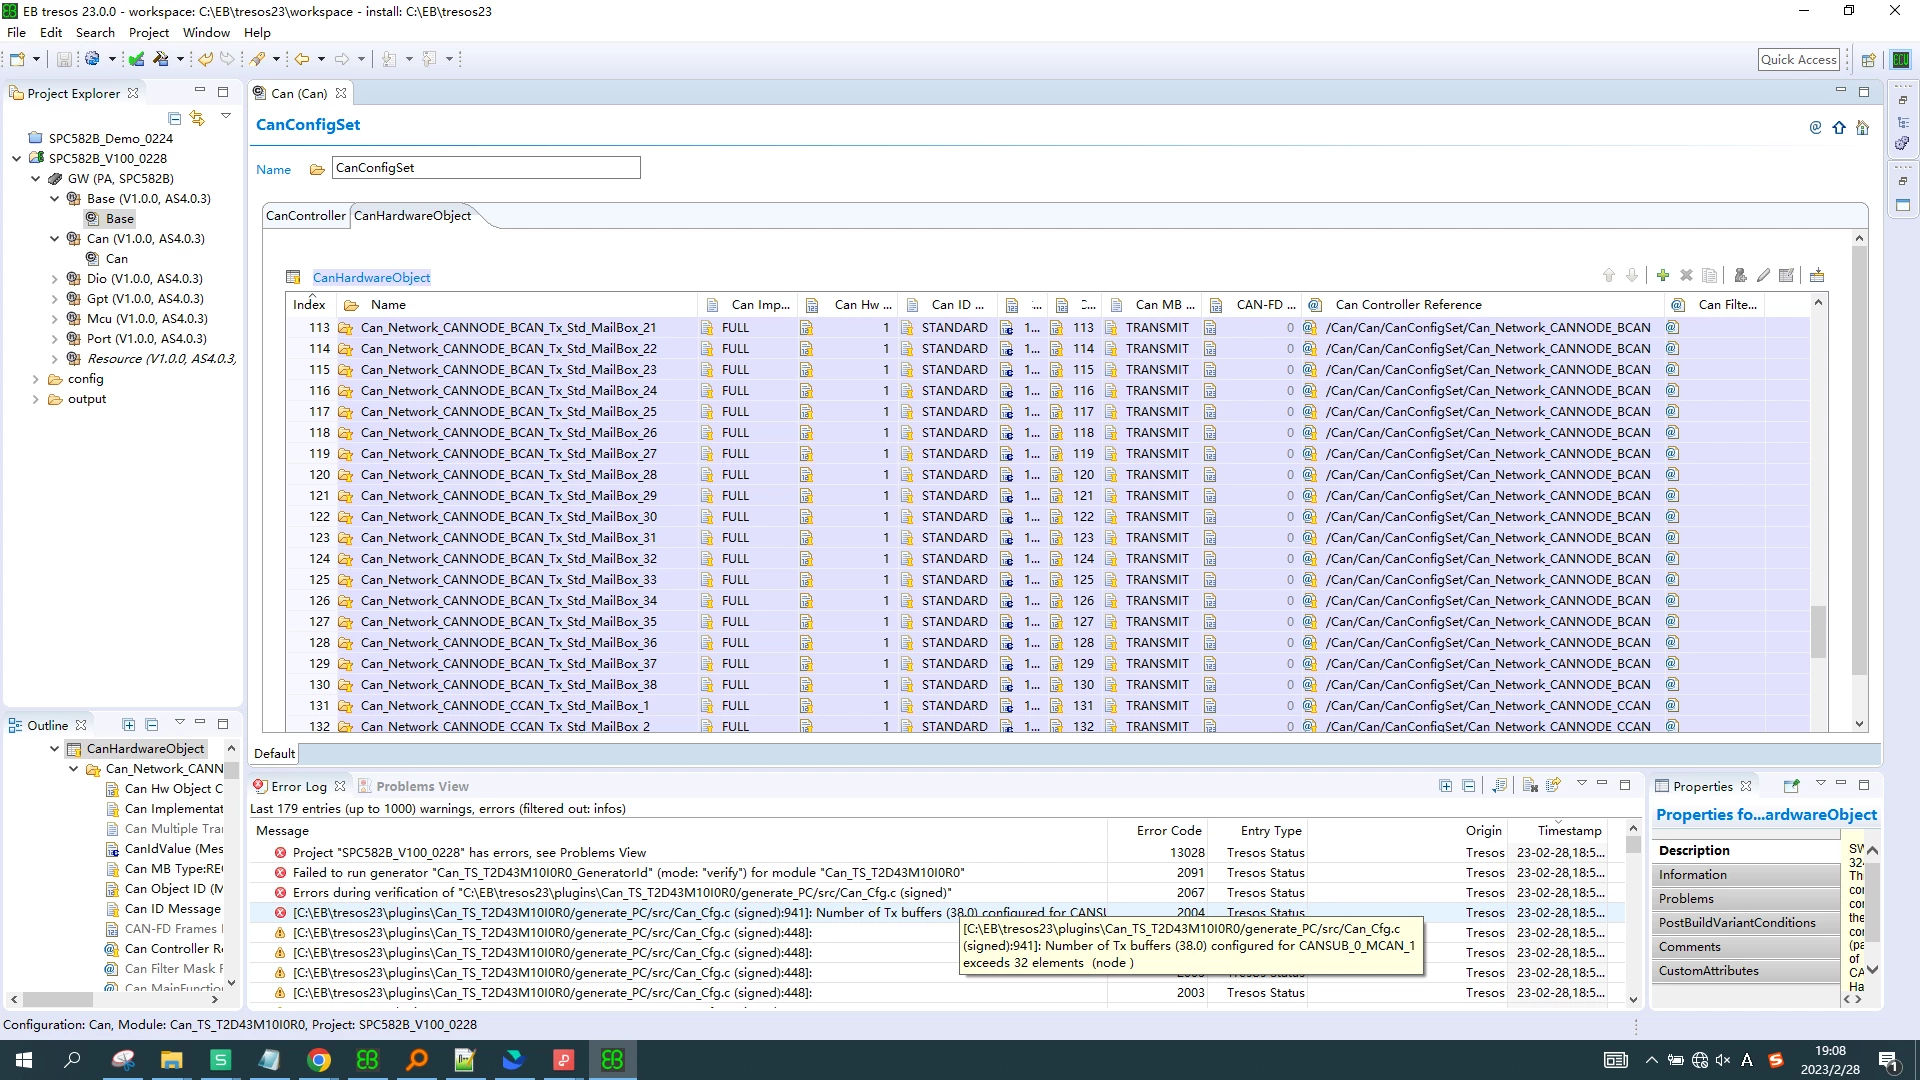Click the CanHardwareObject link above the table
This screenshot has height=1080, width=1920.
coord(371,277)
